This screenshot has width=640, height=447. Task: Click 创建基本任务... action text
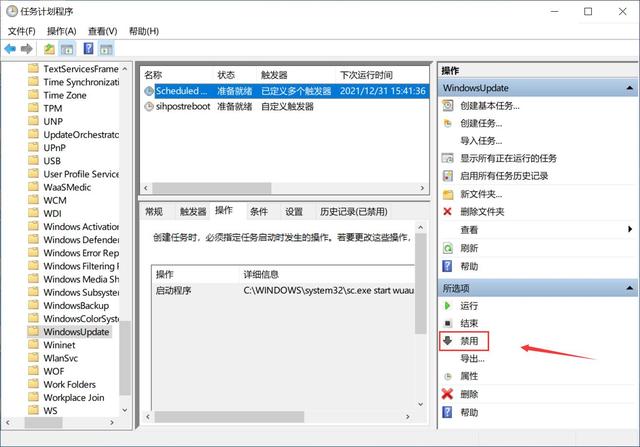(490, 106)
